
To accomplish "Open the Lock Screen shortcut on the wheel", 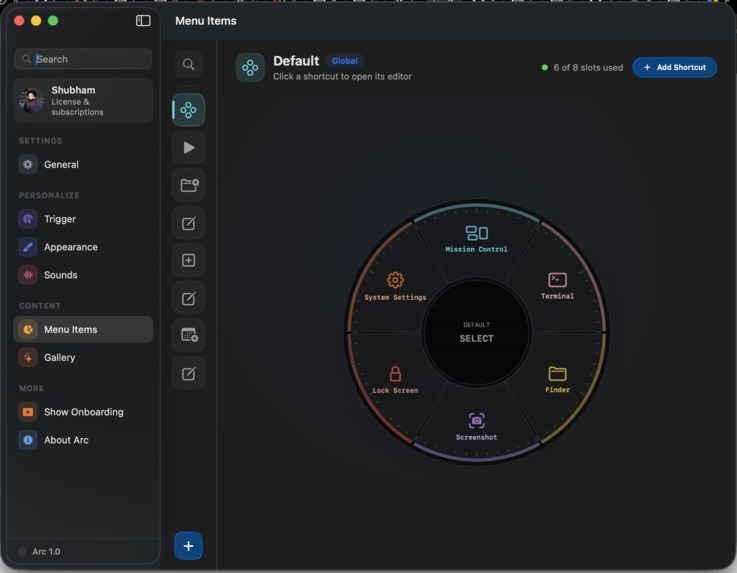I will coord(395,380).
